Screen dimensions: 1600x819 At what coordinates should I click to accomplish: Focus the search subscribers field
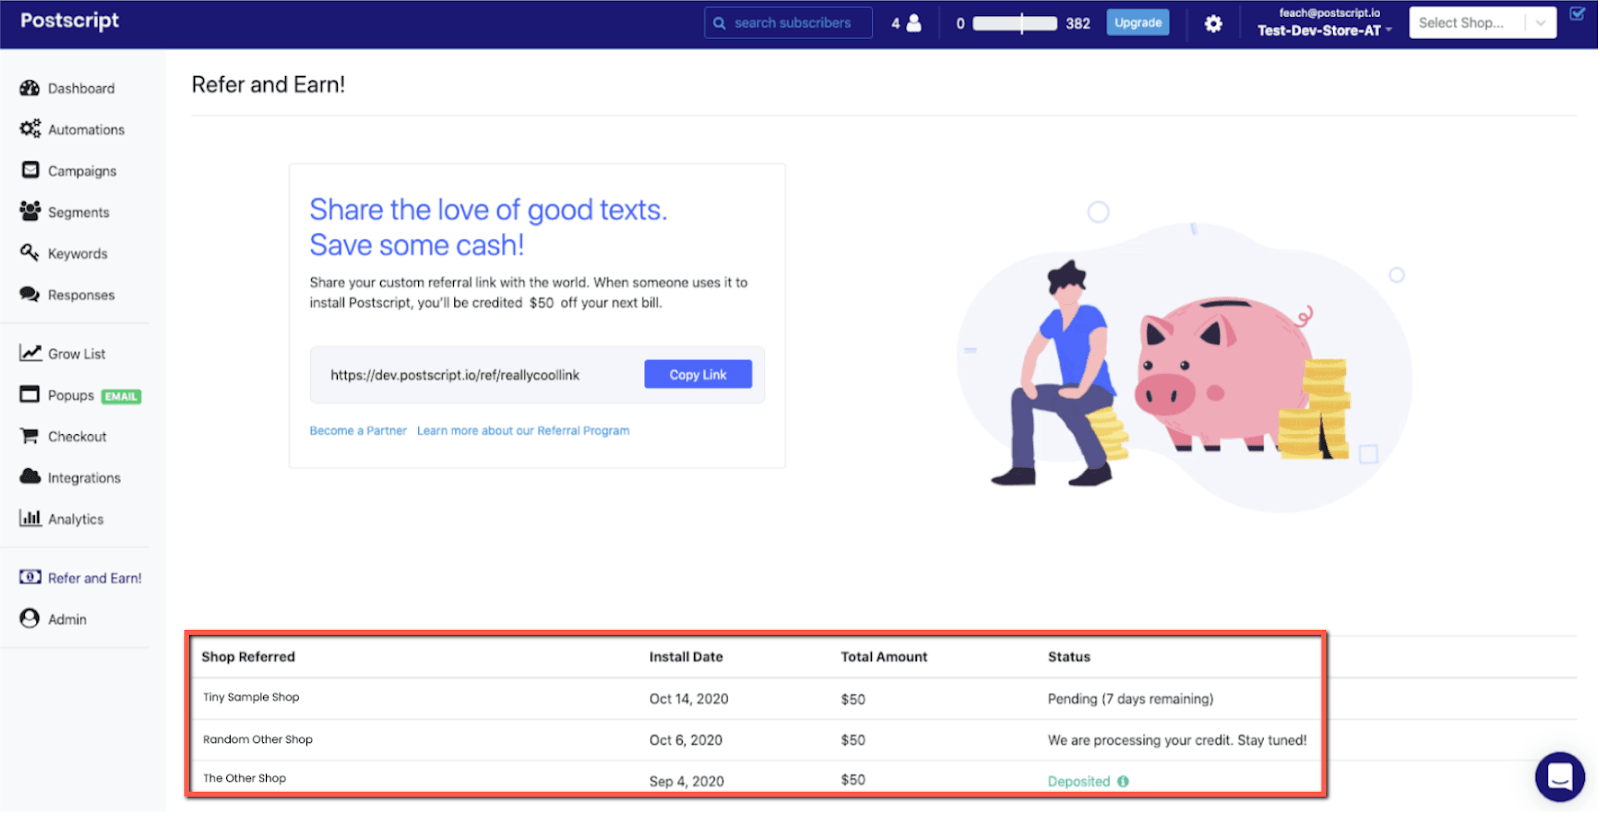(788, 23)
